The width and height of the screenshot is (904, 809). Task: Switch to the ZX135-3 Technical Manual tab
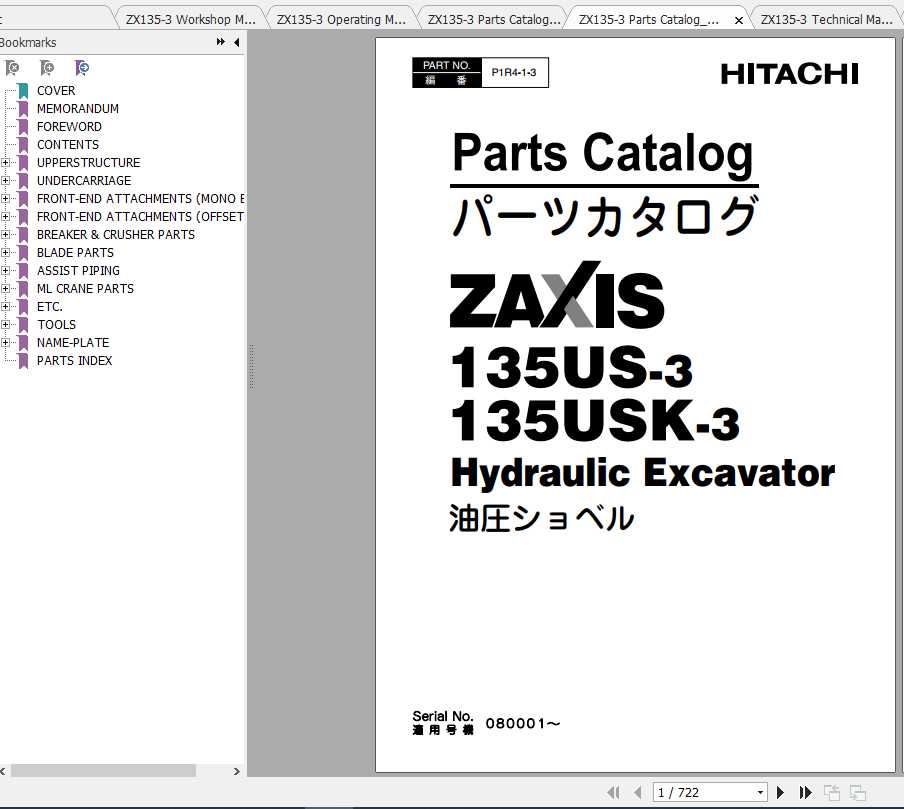[826, 17]
